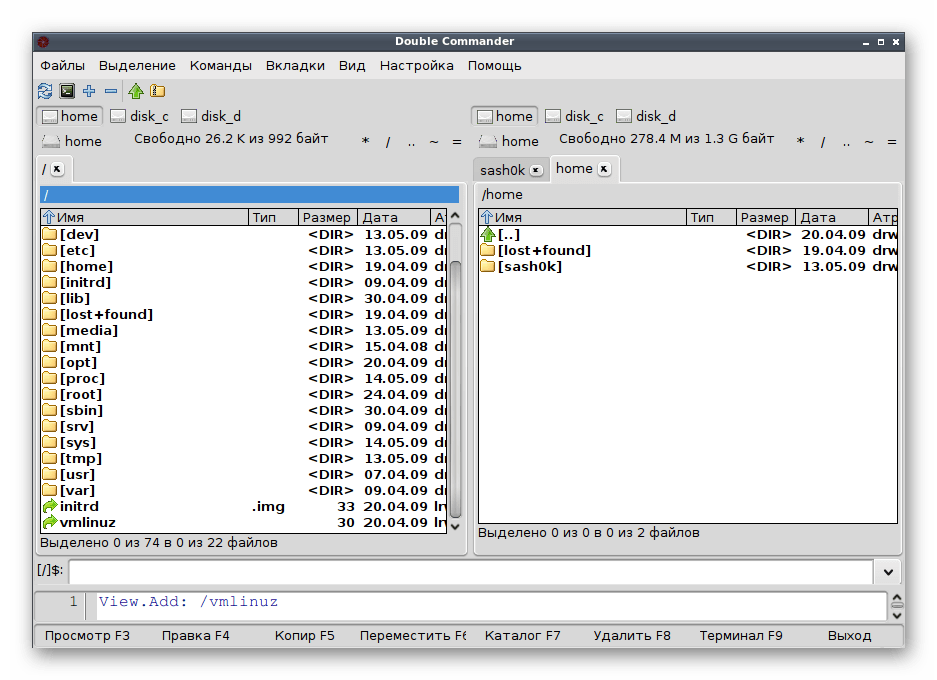Open the Настройка menu
937x680 pixels.
tap(416, 65)
